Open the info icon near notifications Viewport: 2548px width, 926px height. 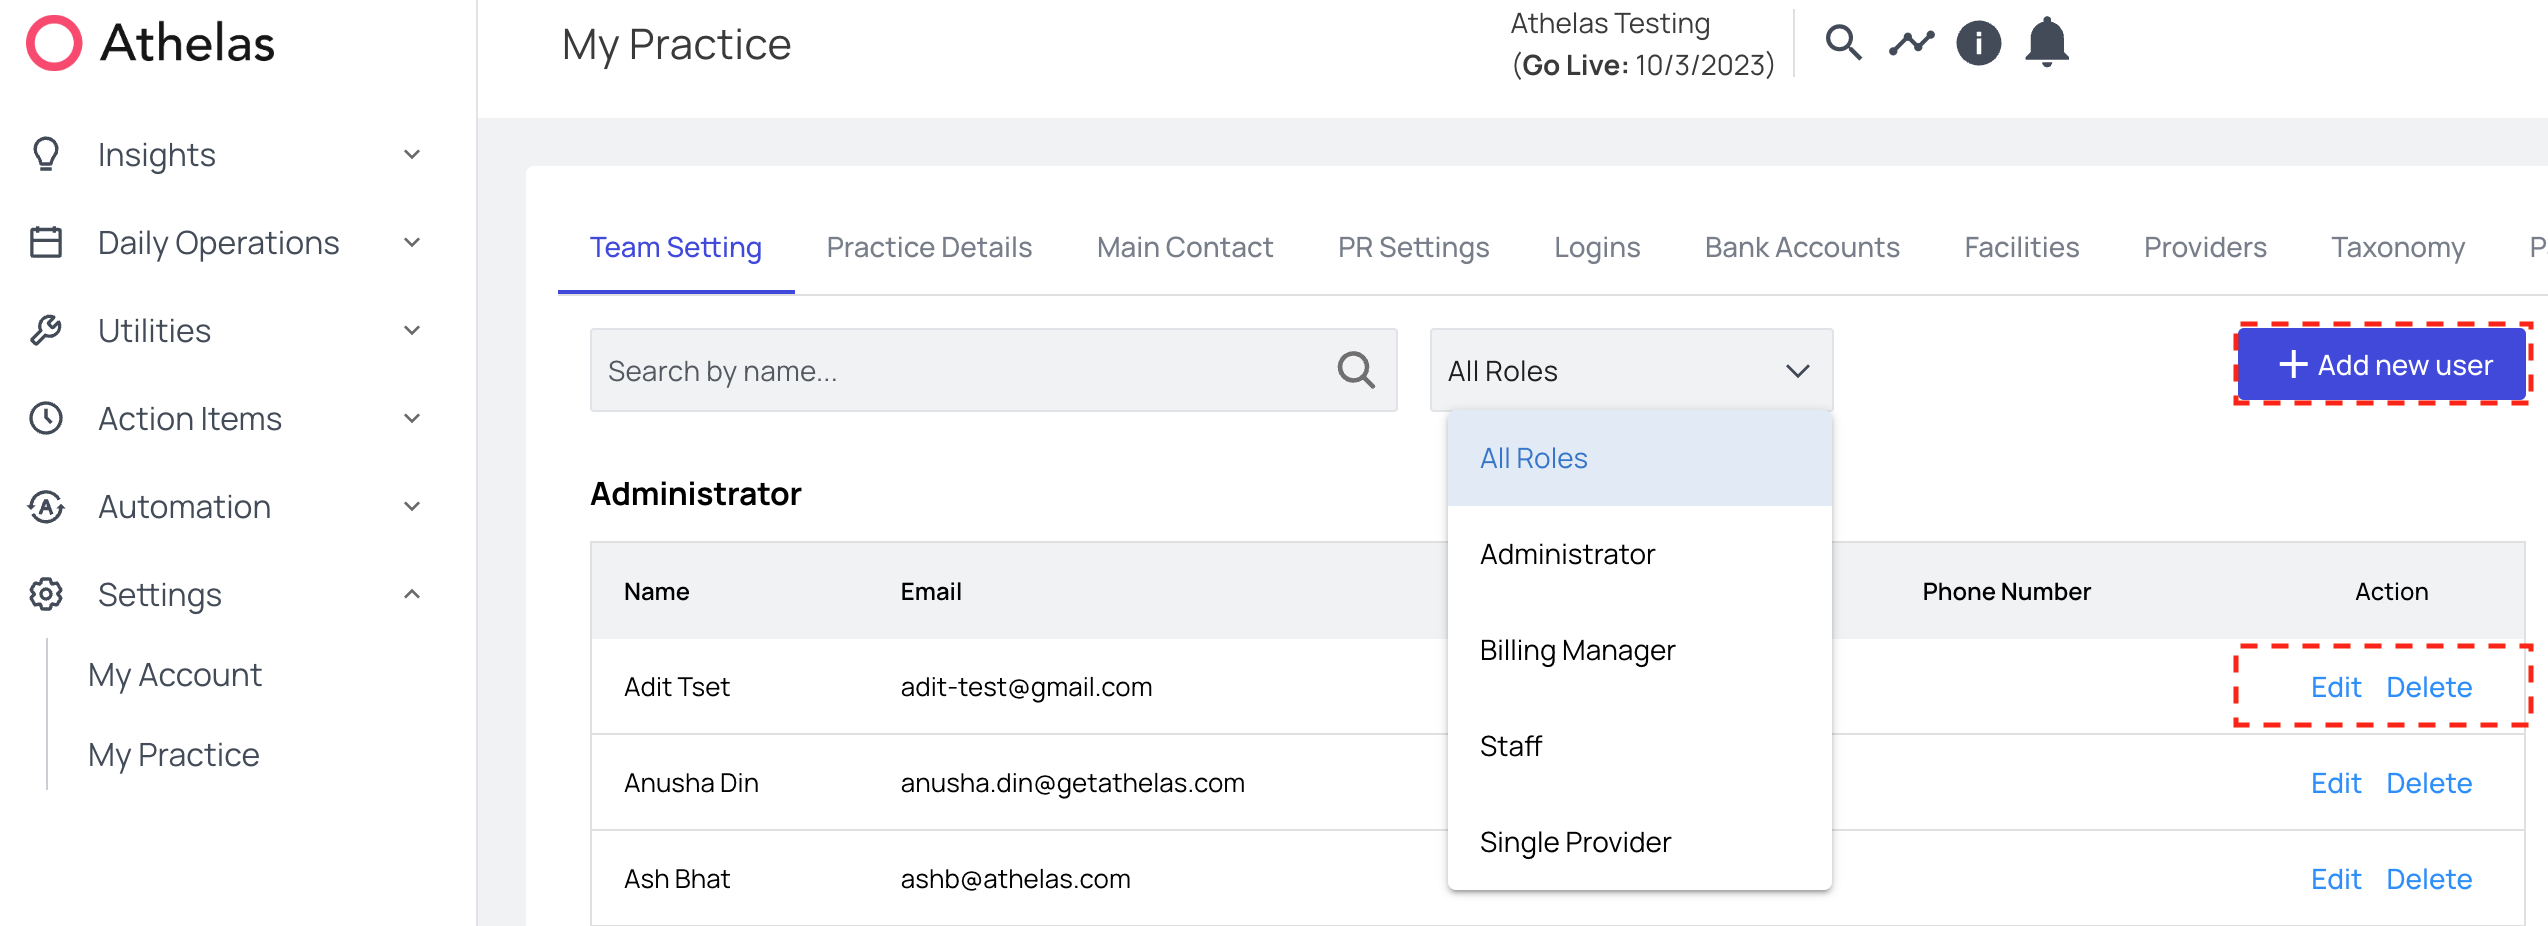pyautogui.click(x=1977, y=42)
